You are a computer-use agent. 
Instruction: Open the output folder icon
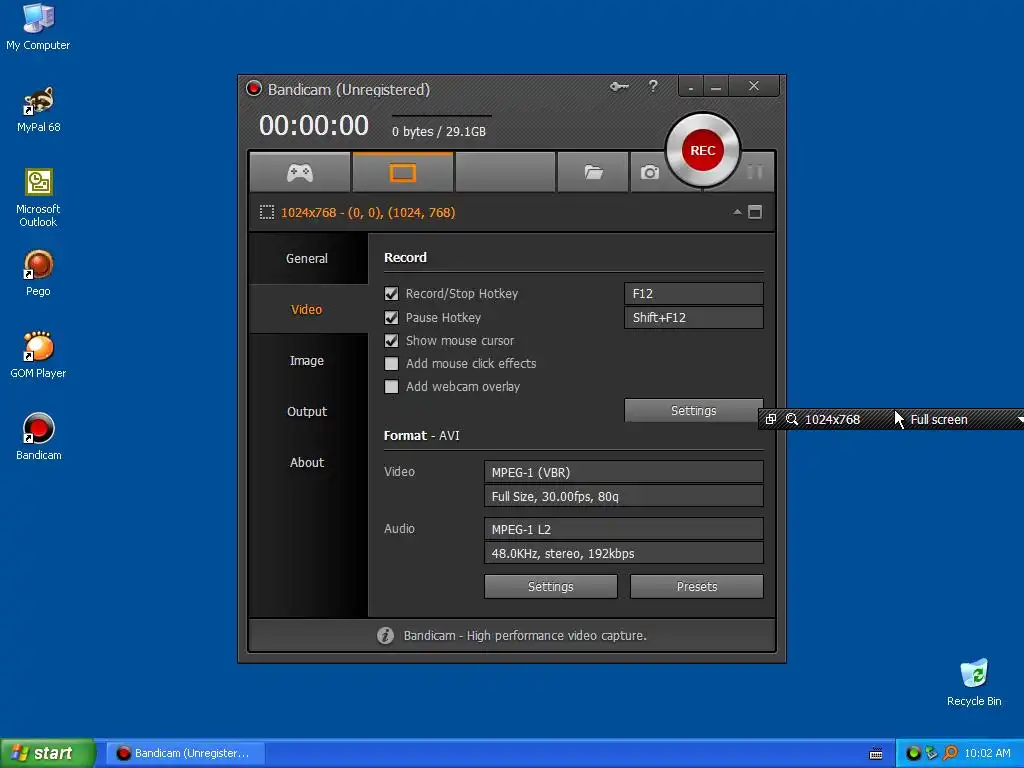593,172
